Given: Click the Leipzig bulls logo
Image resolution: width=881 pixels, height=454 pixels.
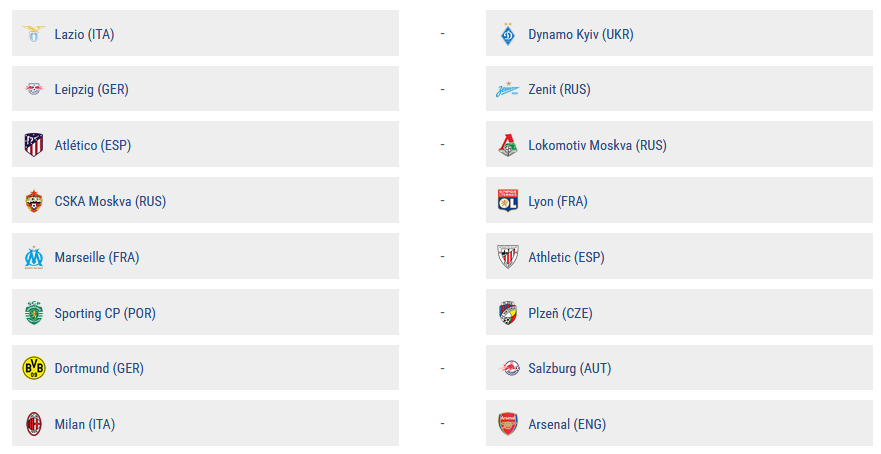Looking at the screenshot, I should (x=34, y=89).
